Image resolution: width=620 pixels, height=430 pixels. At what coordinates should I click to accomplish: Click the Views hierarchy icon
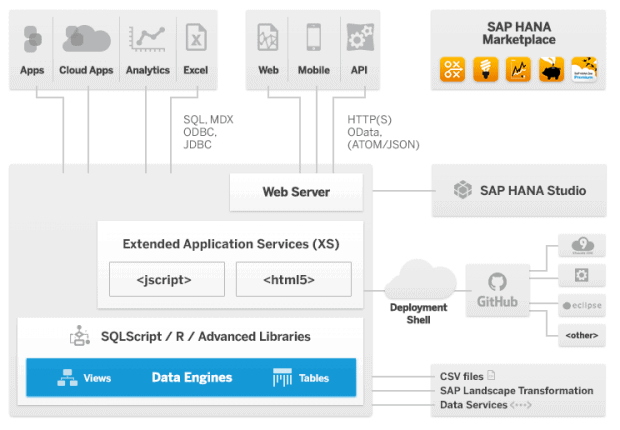(67, 378)
